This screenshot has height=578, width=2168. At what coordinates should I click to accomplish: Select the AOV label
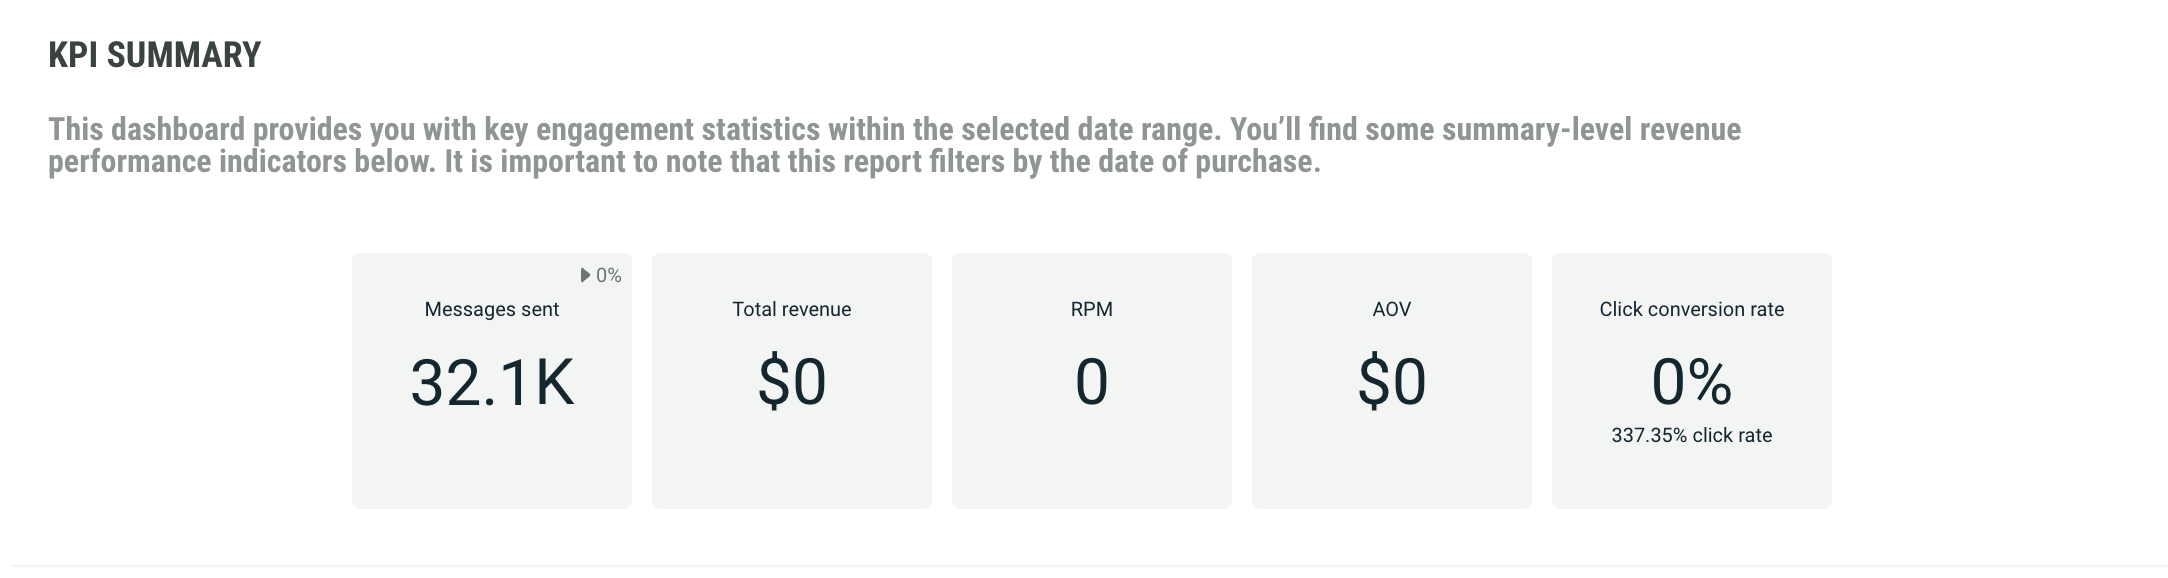tap(1391, 309)
